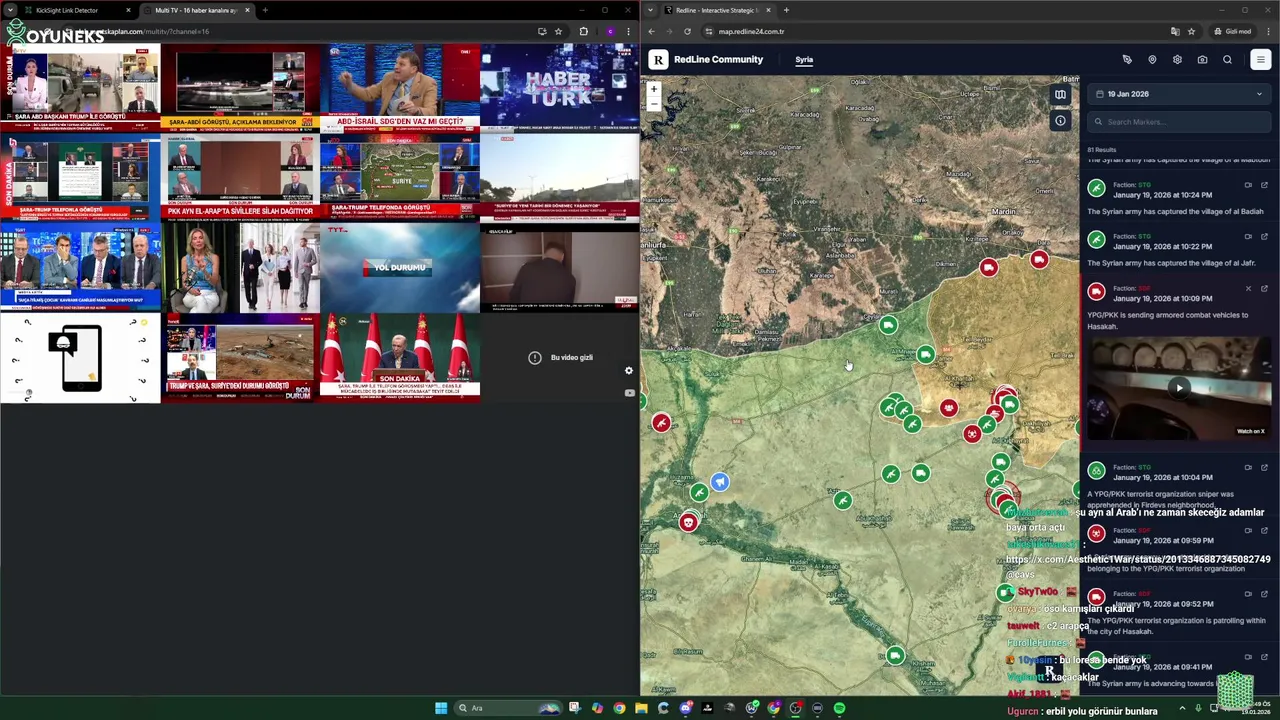Image resolution: width=1280 pixels, height=720 pixels.
Task: Open the map layers icon button
Action: click(1060, 95)
